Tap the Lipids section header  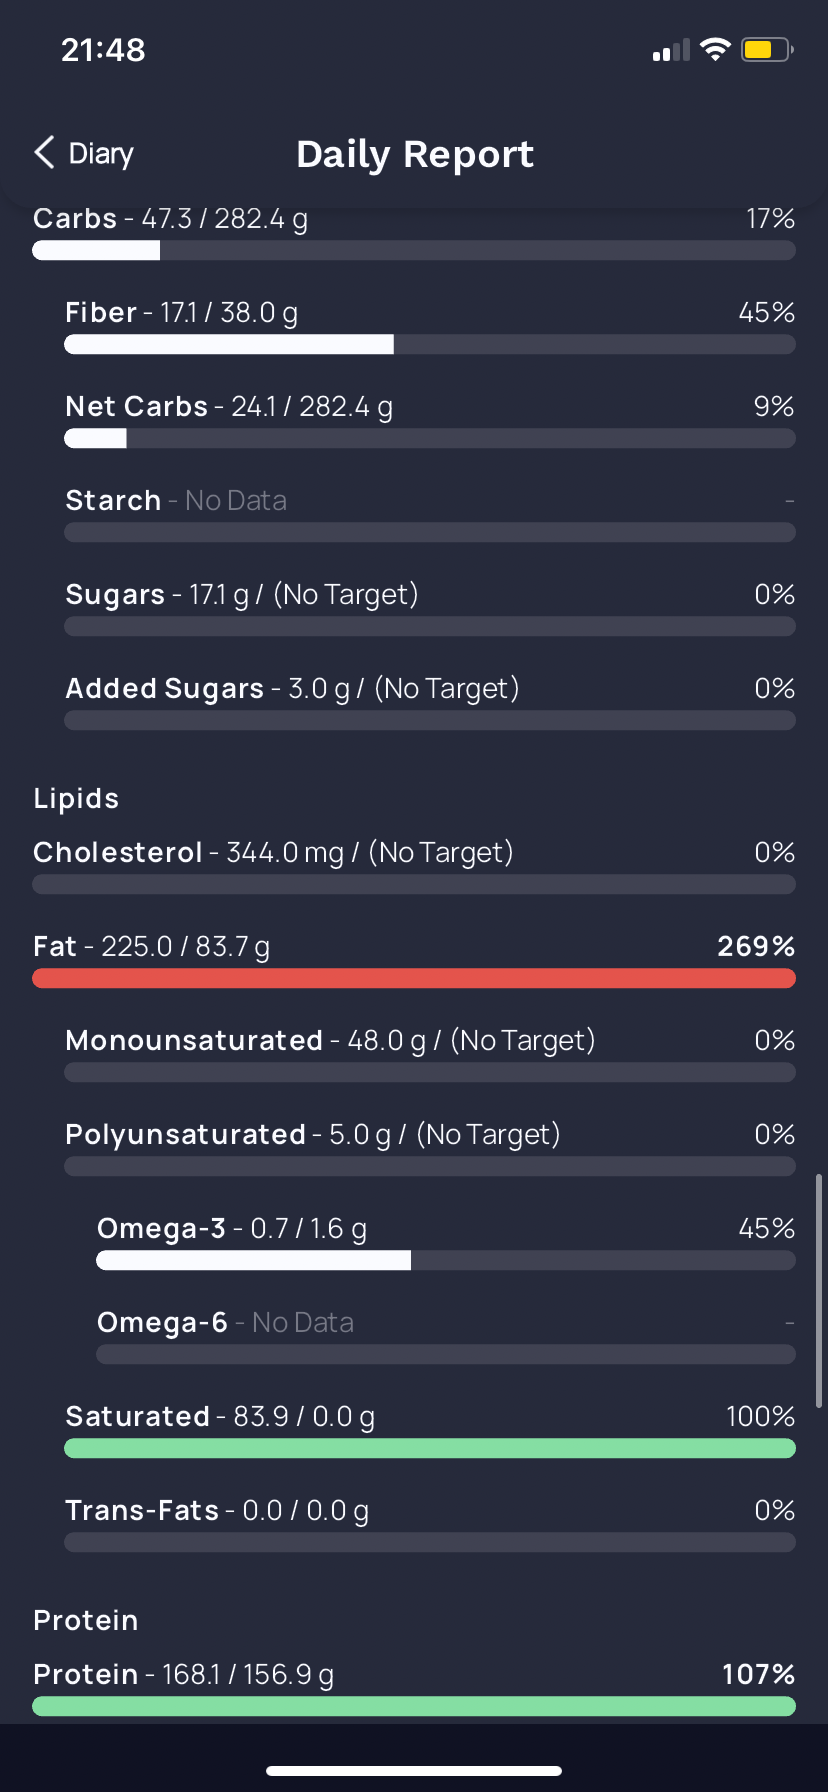click(76, 798)
